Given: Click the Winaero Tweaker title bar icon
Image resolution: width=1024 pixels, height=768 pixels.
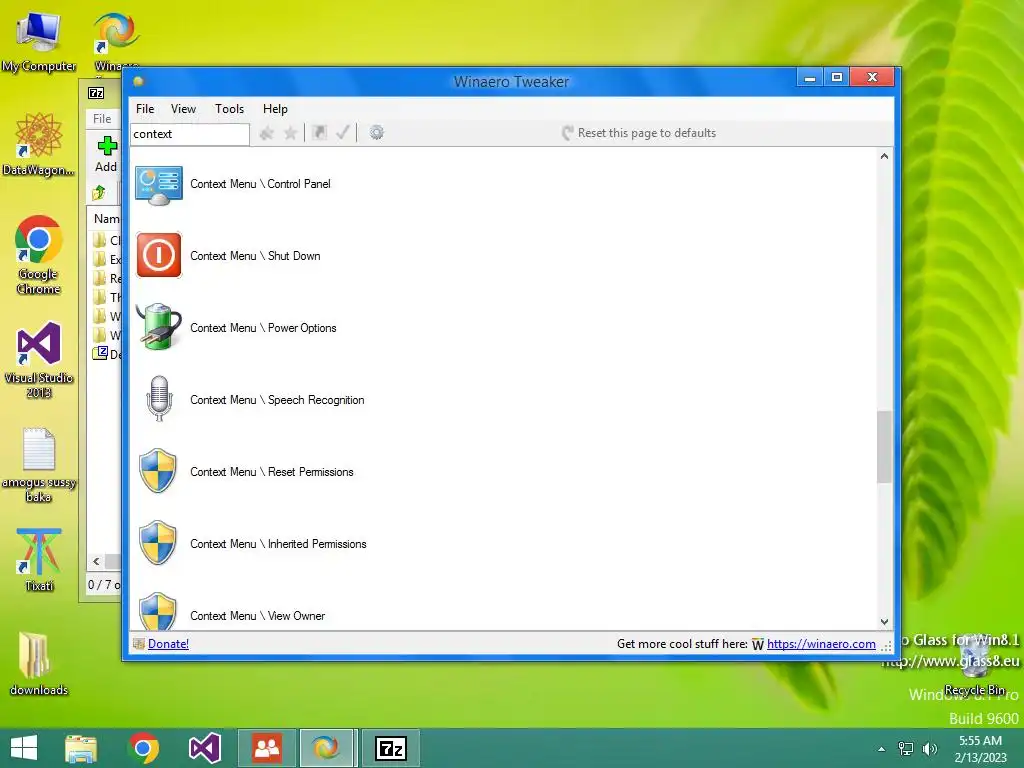Looking at the screenshot, I should pyautogui.click(x=138, y=82).
